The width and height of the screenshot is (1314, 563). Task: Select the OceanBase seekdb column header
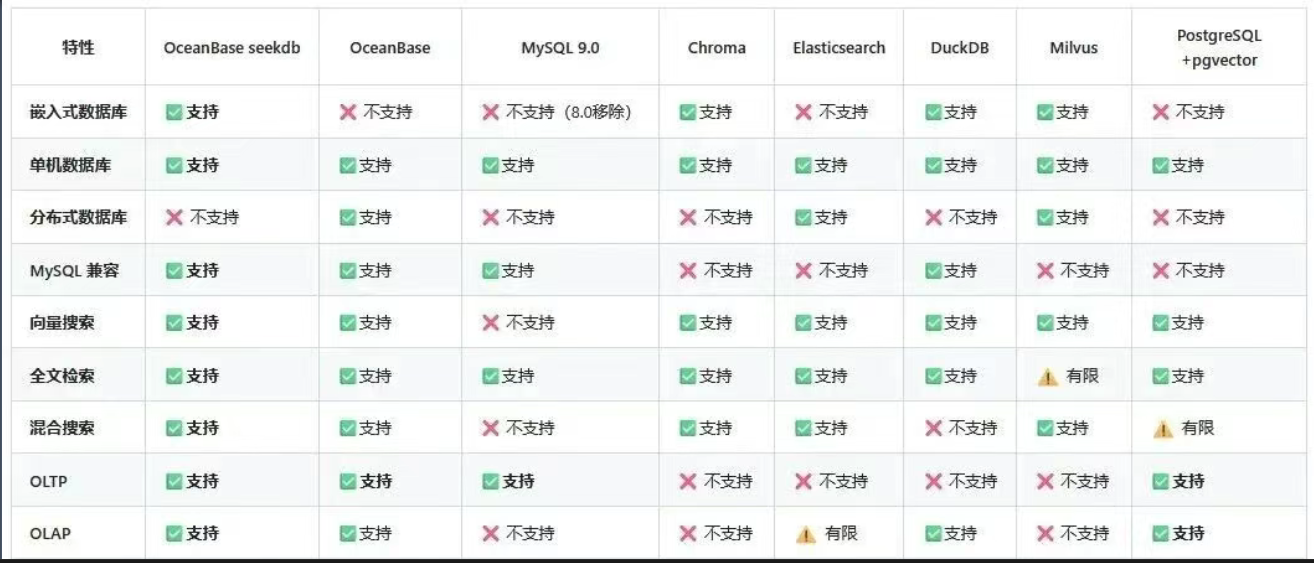232,47
